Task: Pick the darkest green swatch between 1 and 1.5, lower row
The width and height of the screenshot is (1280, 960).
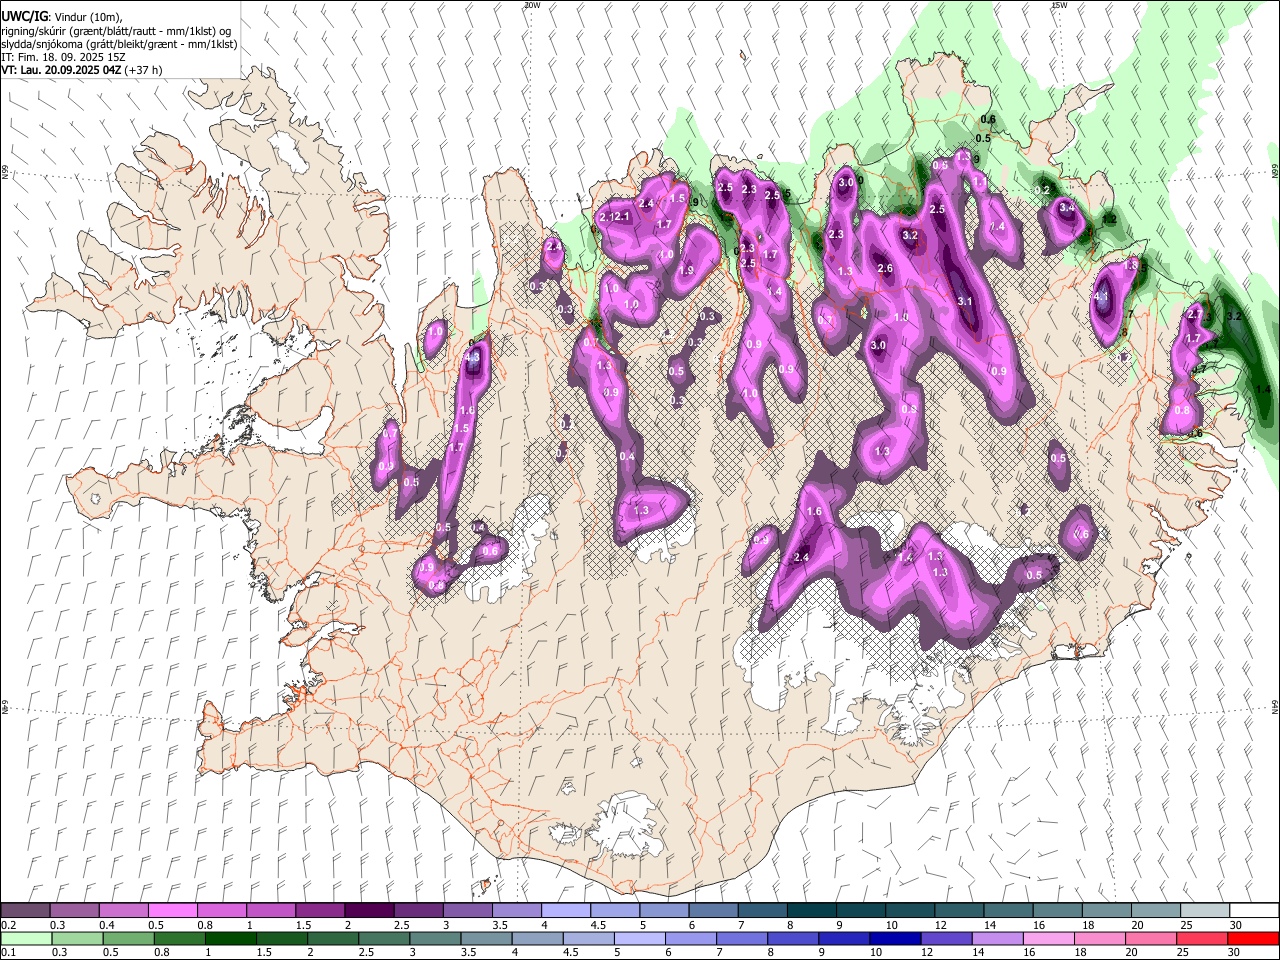Action: click(232, 938)
